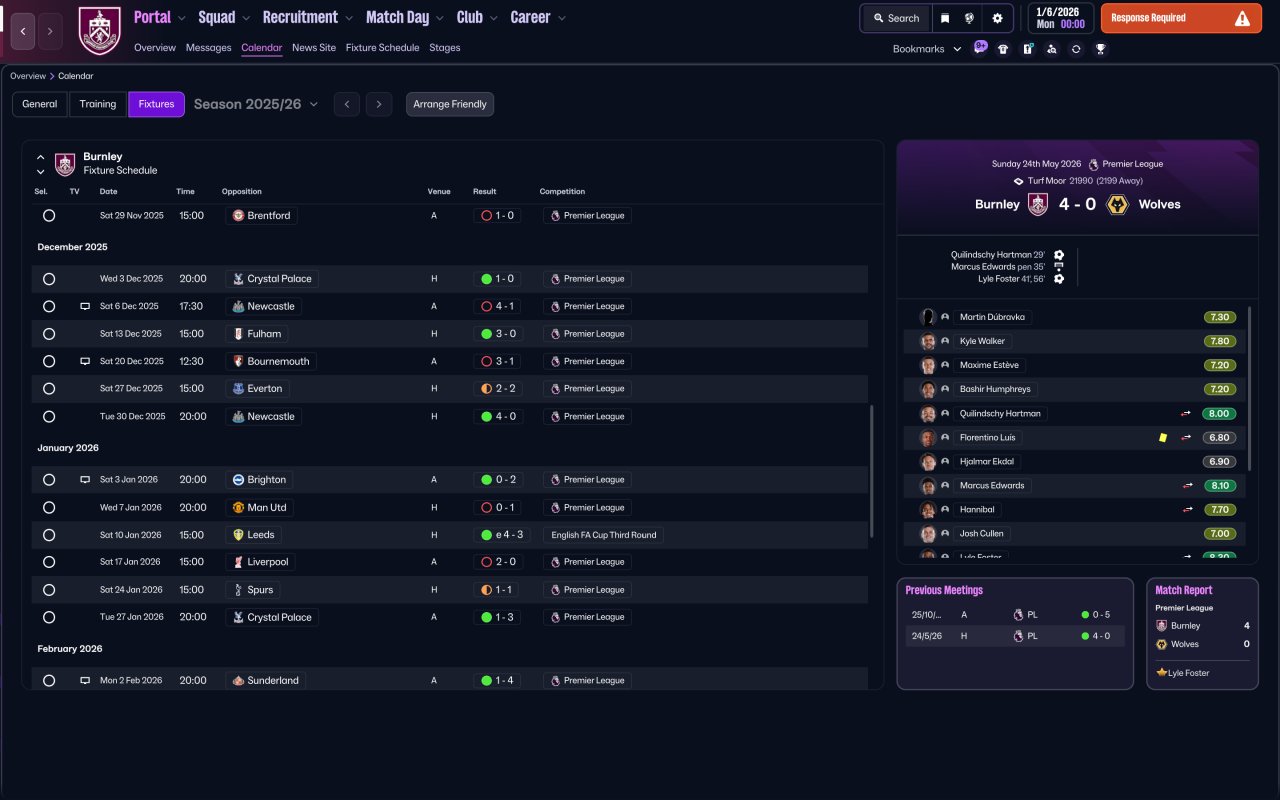The image size is (1280, 800).
Task: Click Burnley crest in the match panel
Action: click(x=1038, y=204)
